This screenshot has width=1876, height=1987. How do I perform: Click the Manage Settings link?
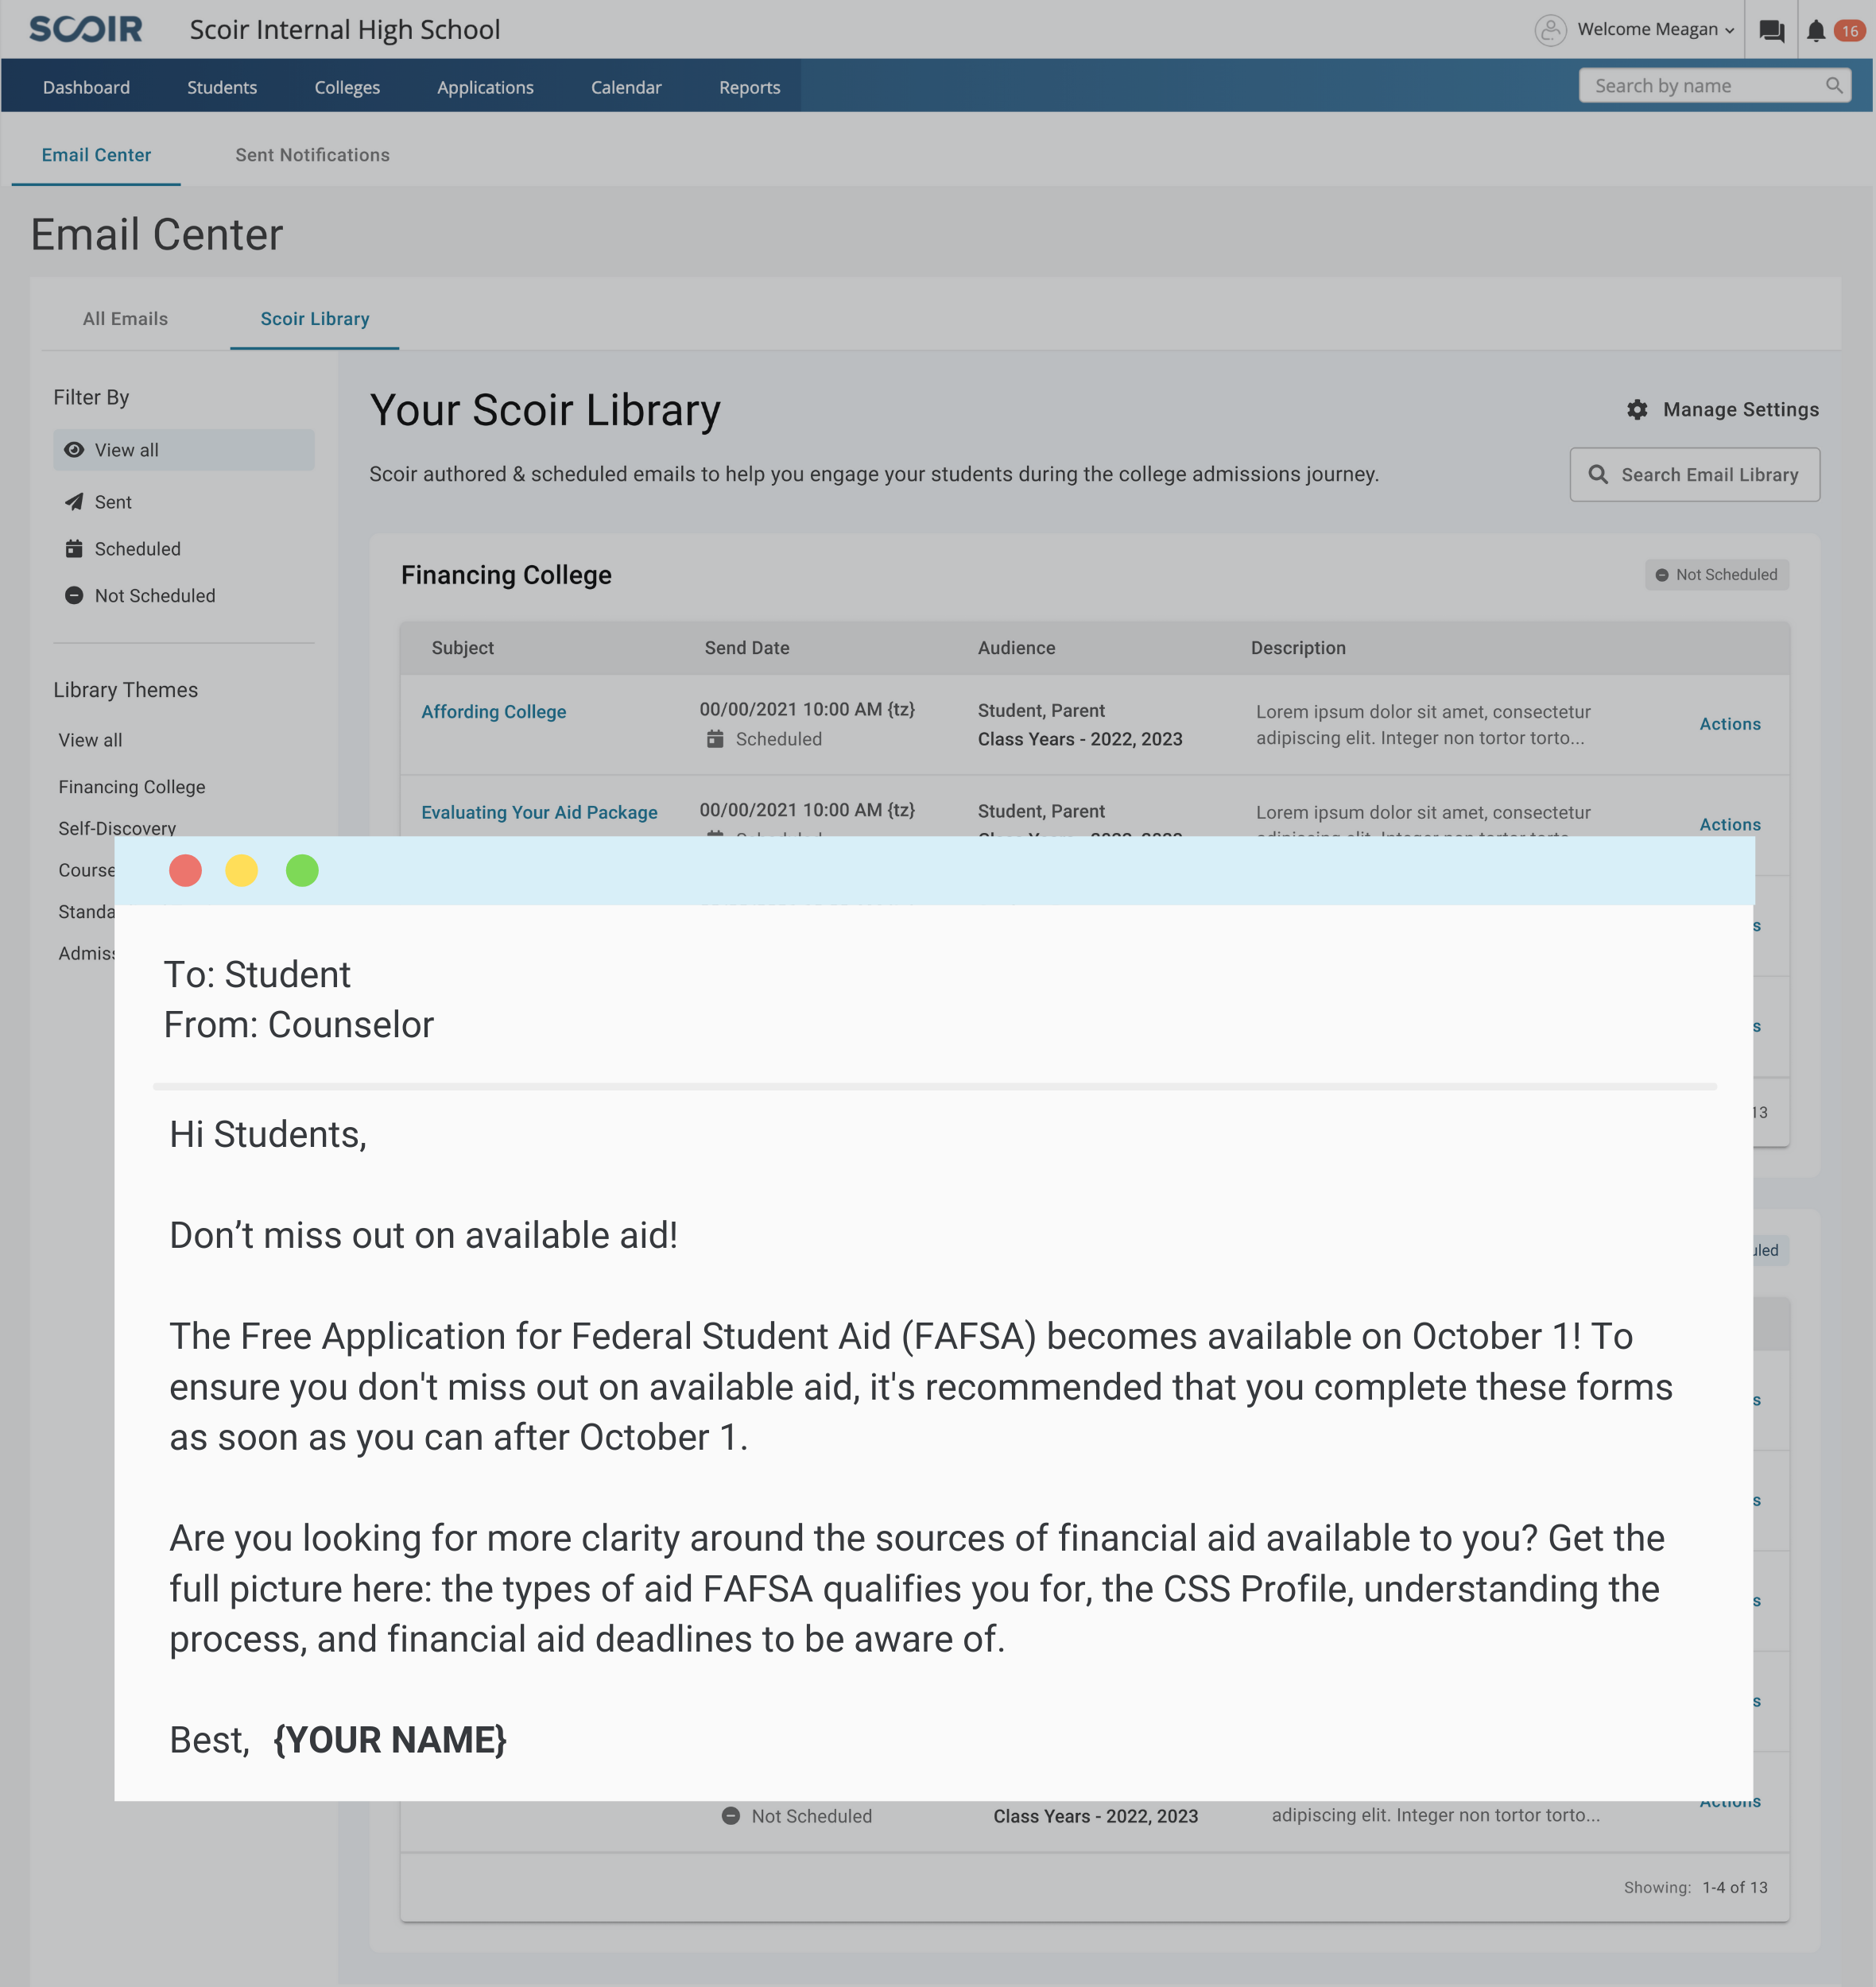click(x=1722, y=409)
